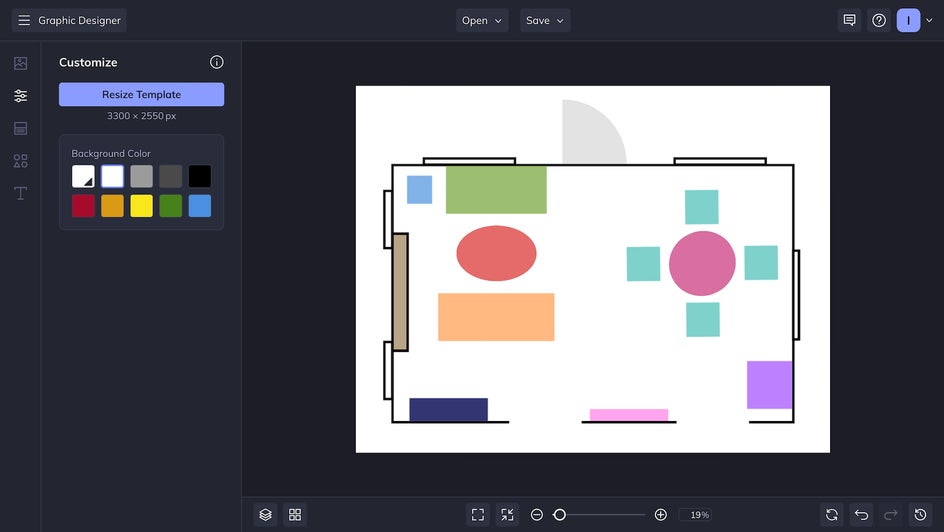Open the Help question mark icon
This screenshot has width=944, height=532.
(879, 20)
